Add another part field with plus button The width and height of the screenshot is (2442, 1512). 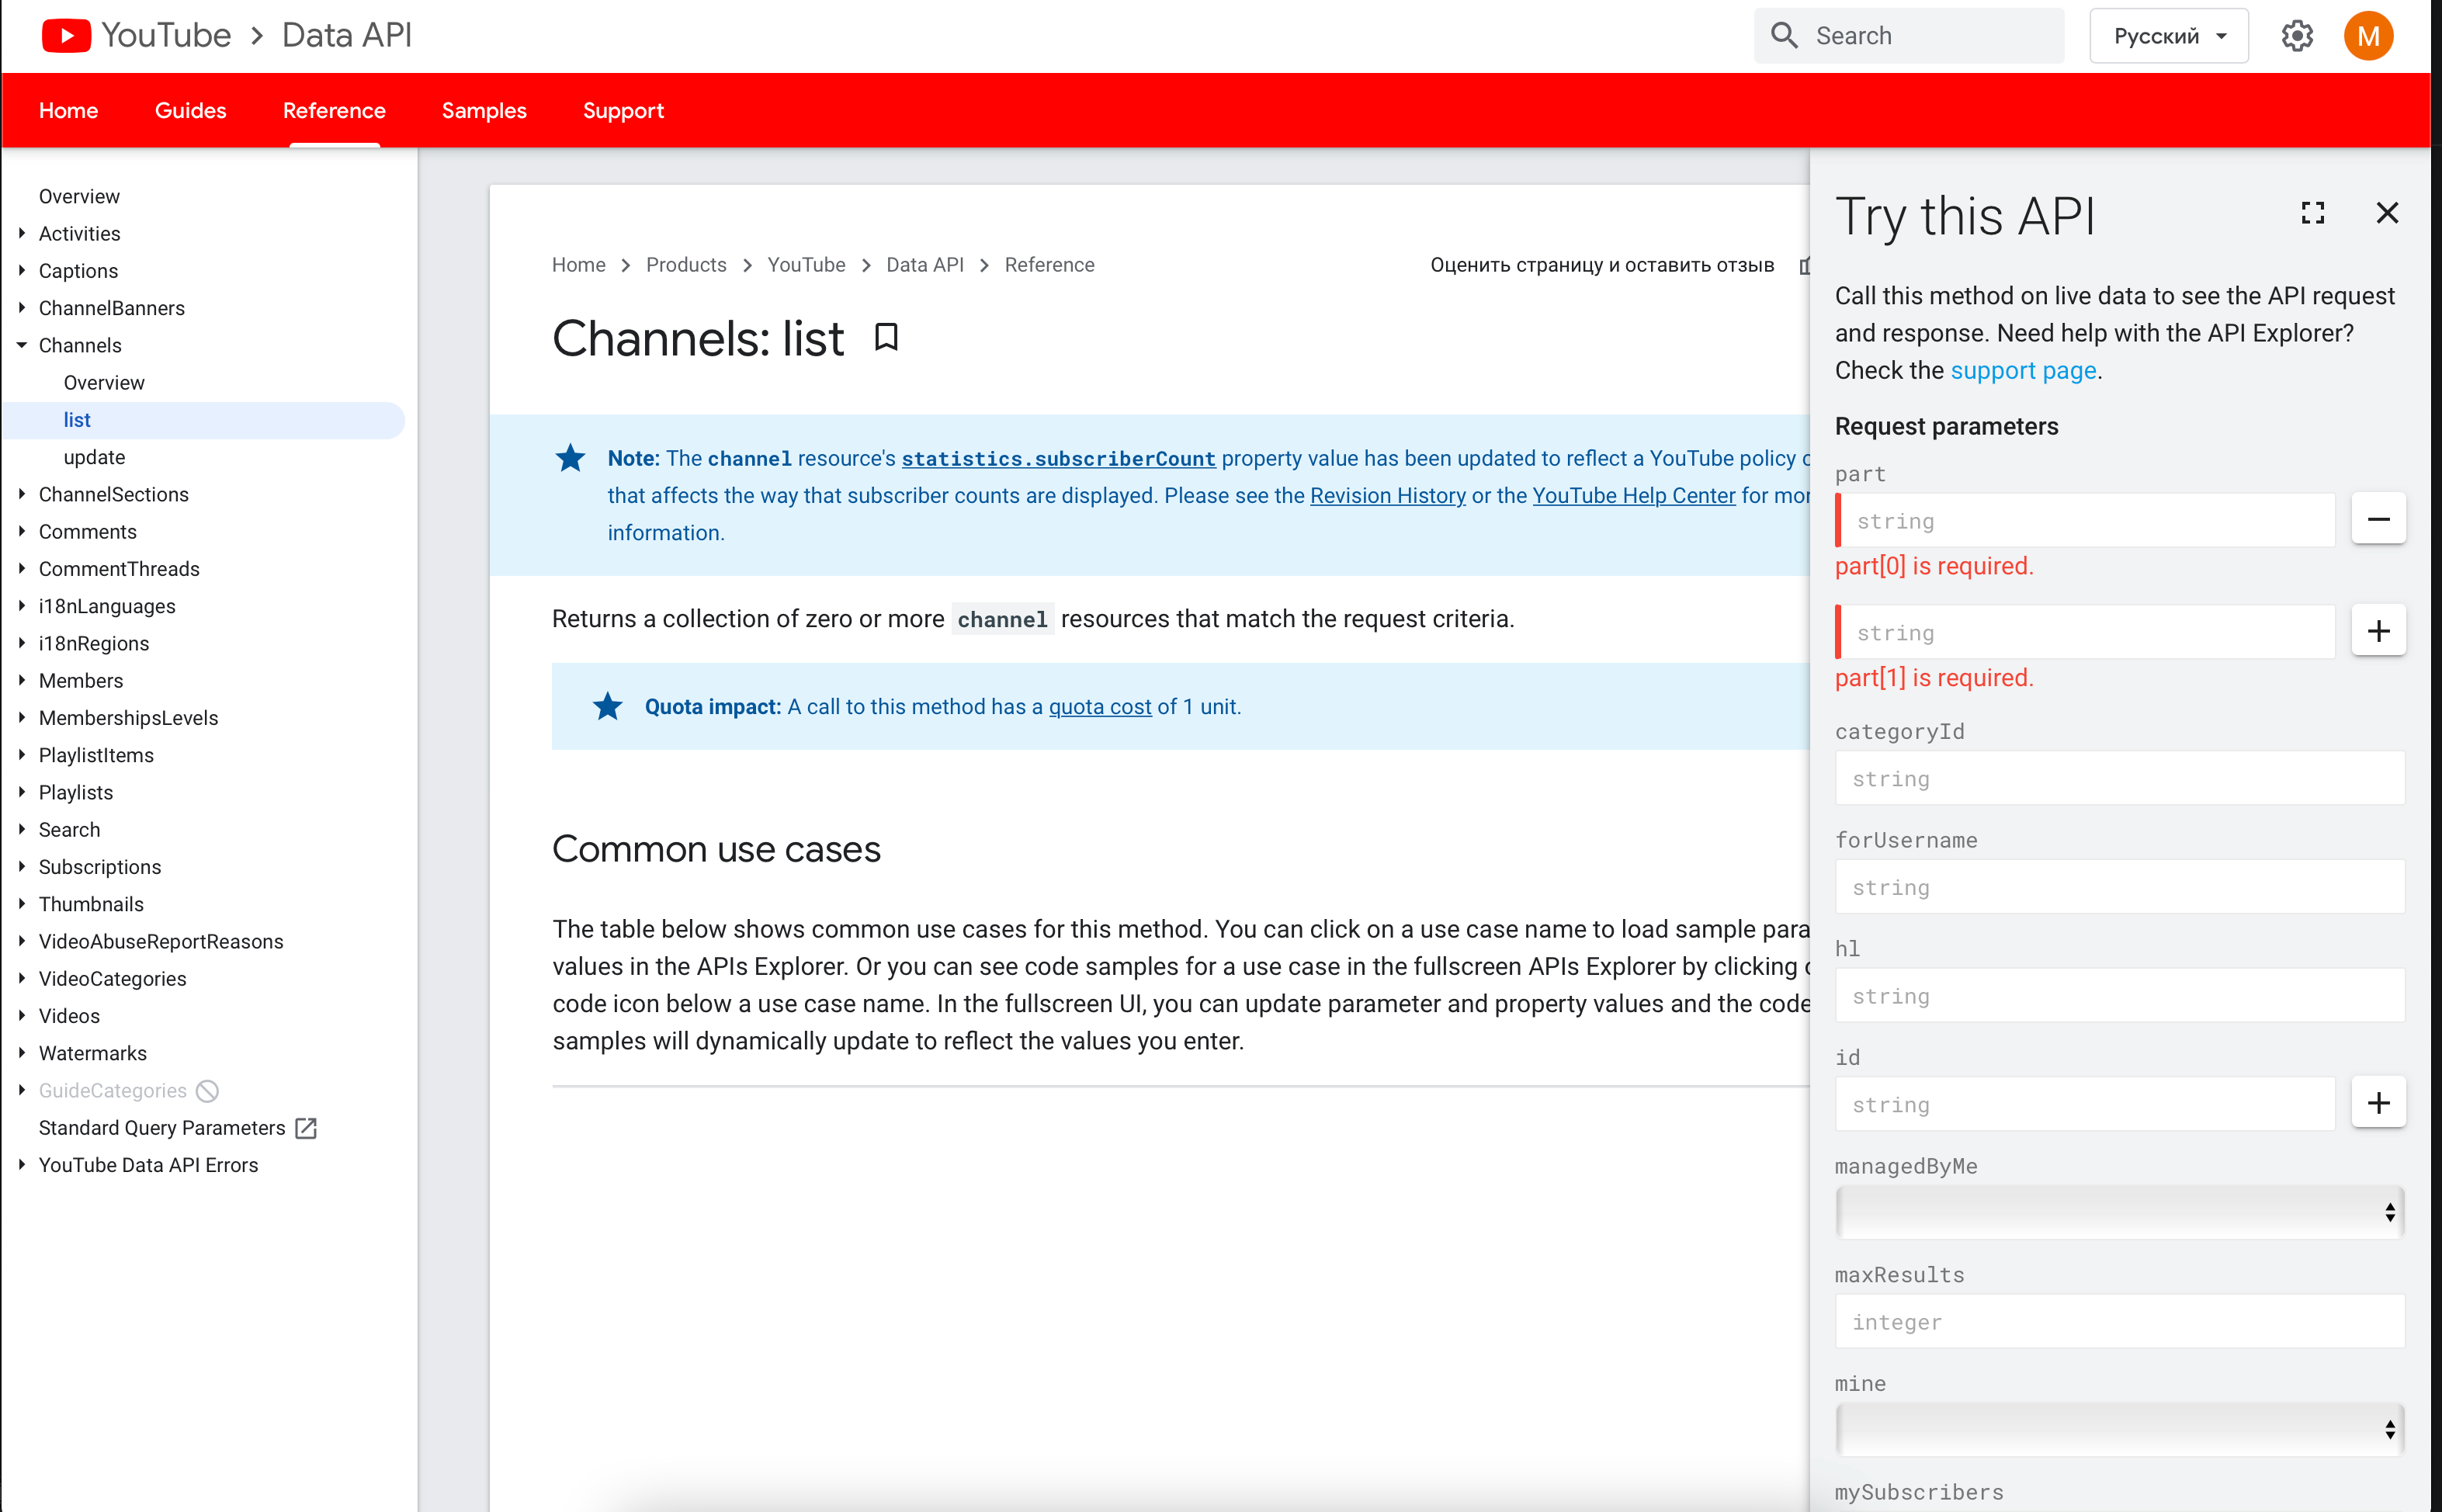point(2378,631)
